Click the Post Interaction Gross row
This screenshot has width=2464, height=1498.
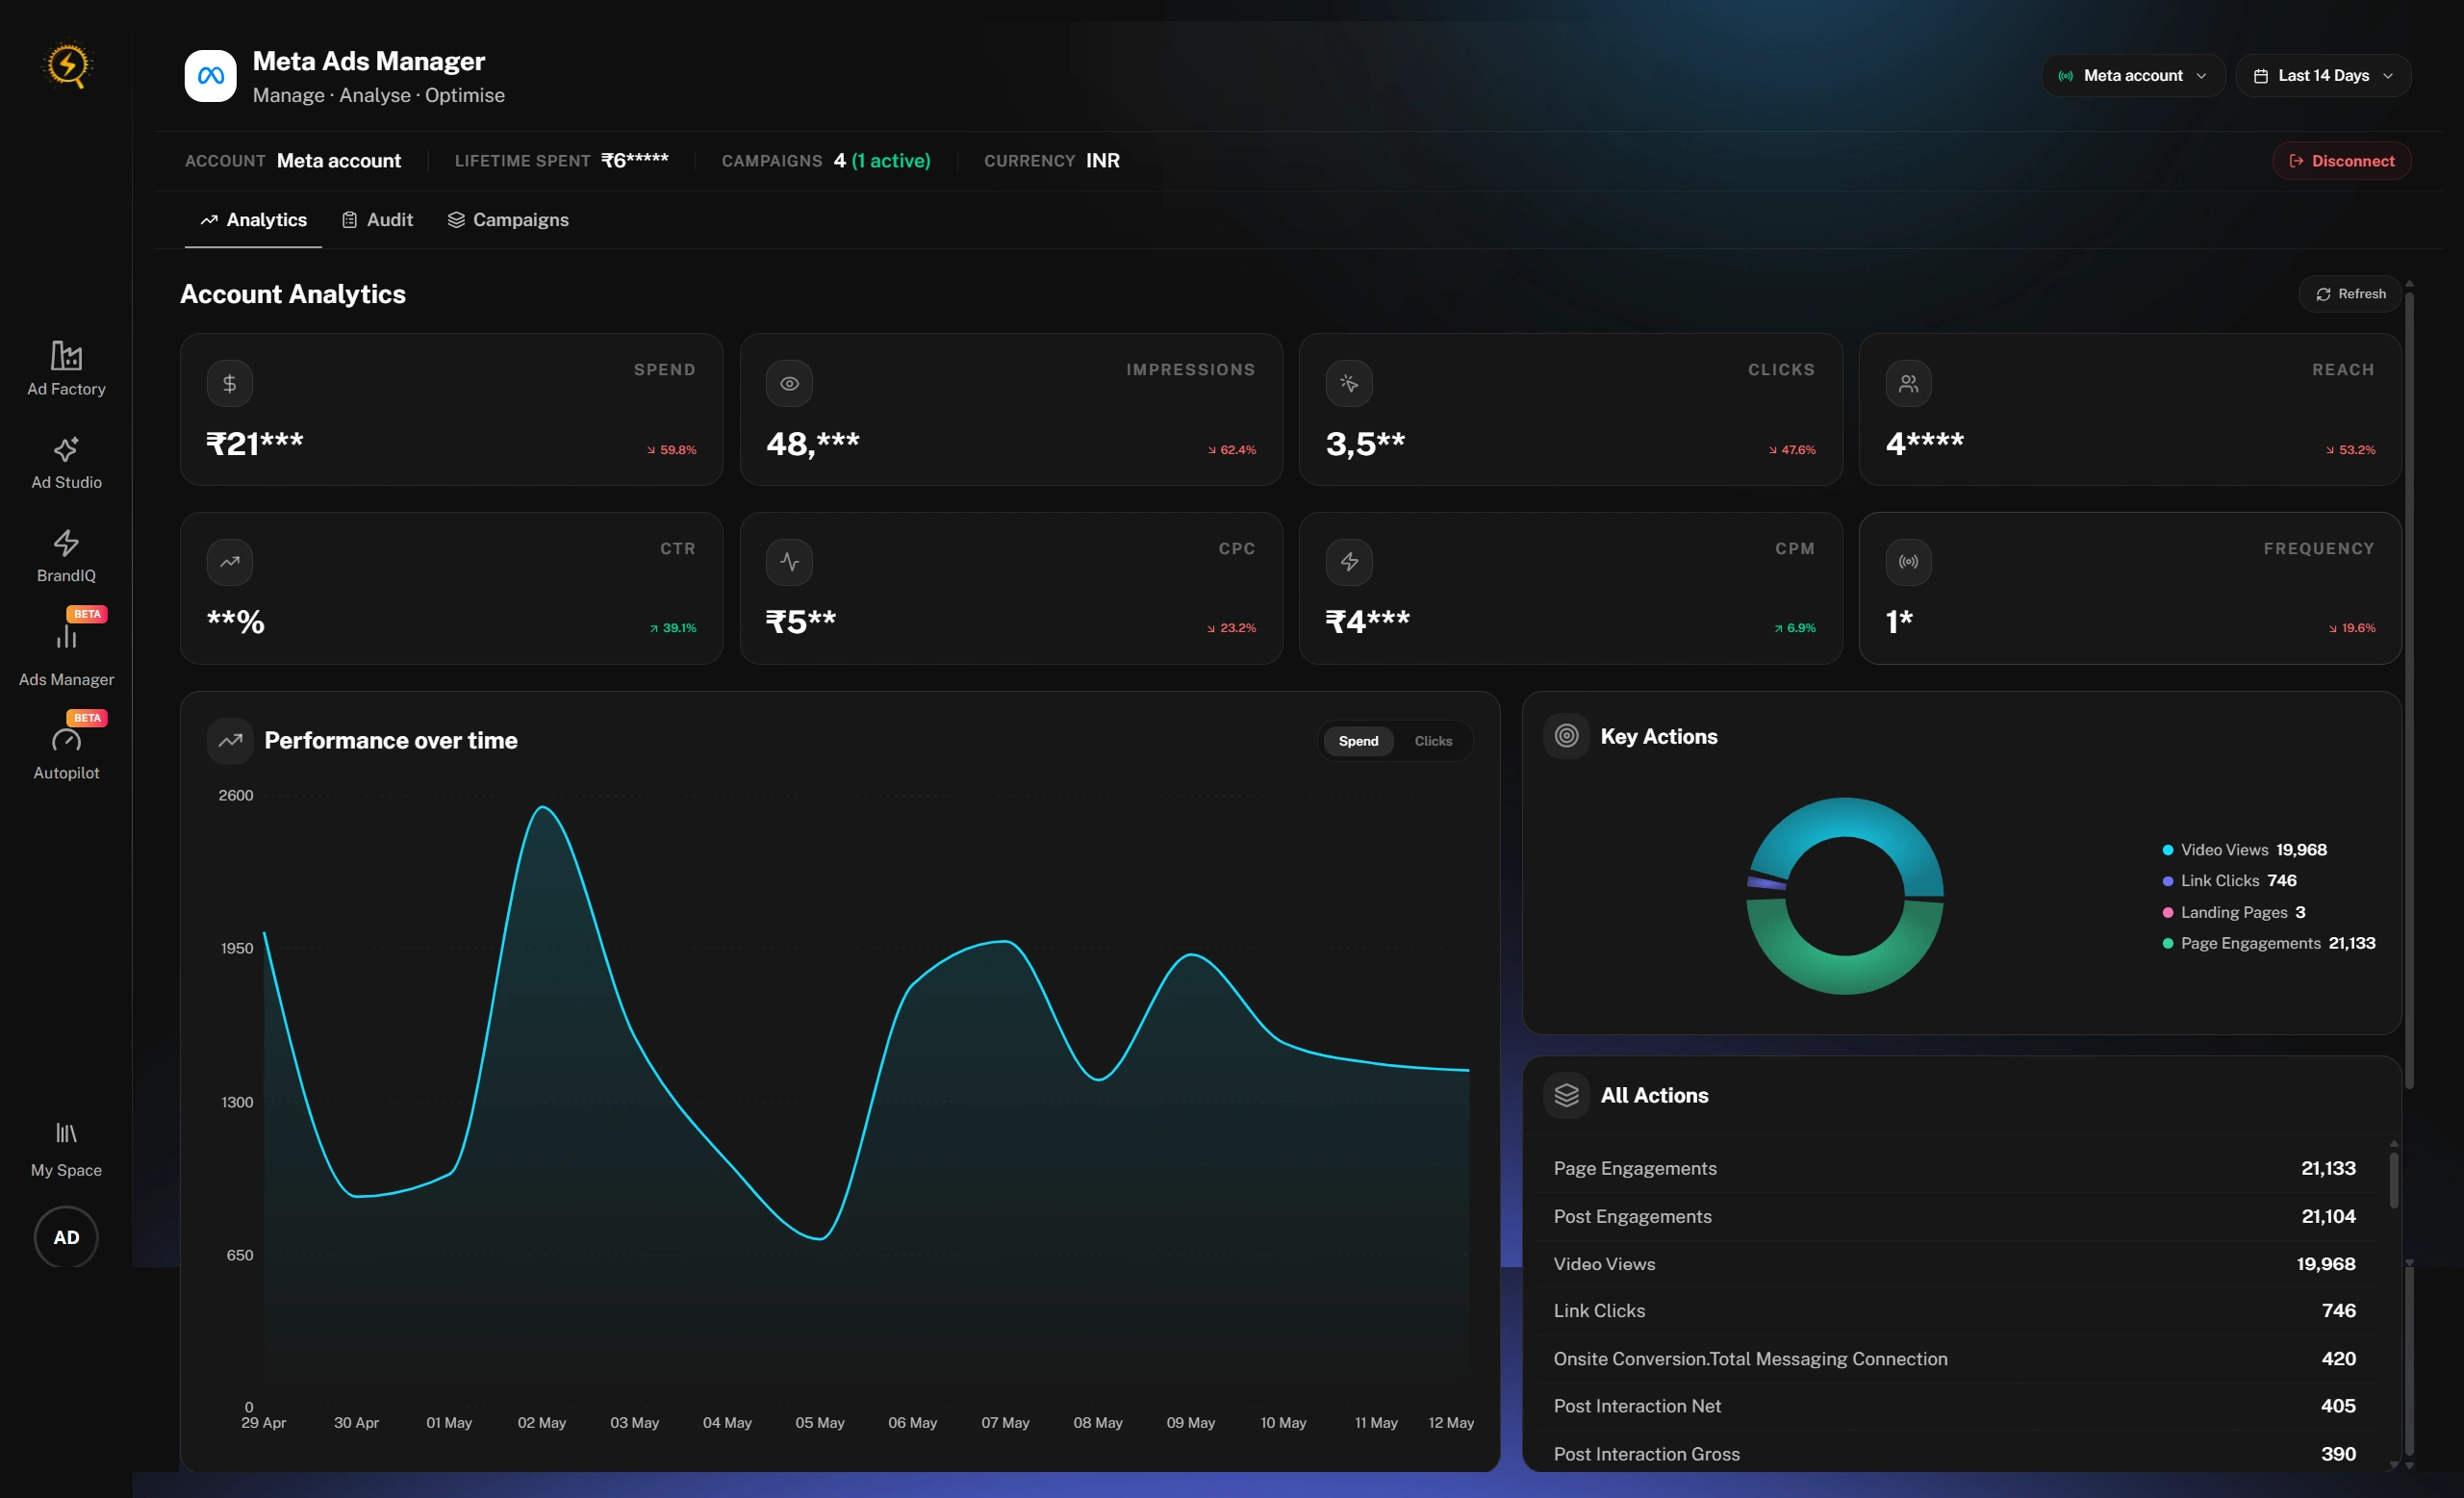click(1954, 1454)
